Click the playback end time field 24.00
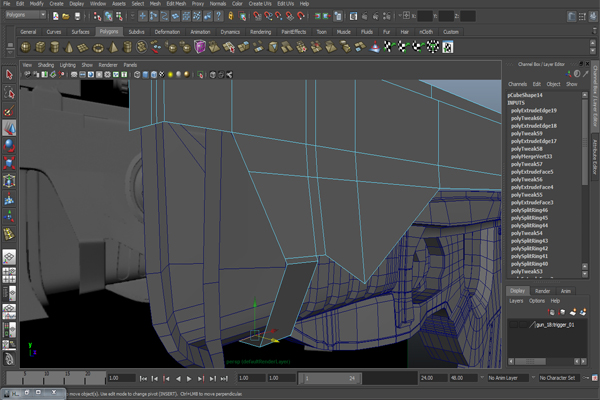The width and height of the screenshot is (600, 400). click(434, 378)
